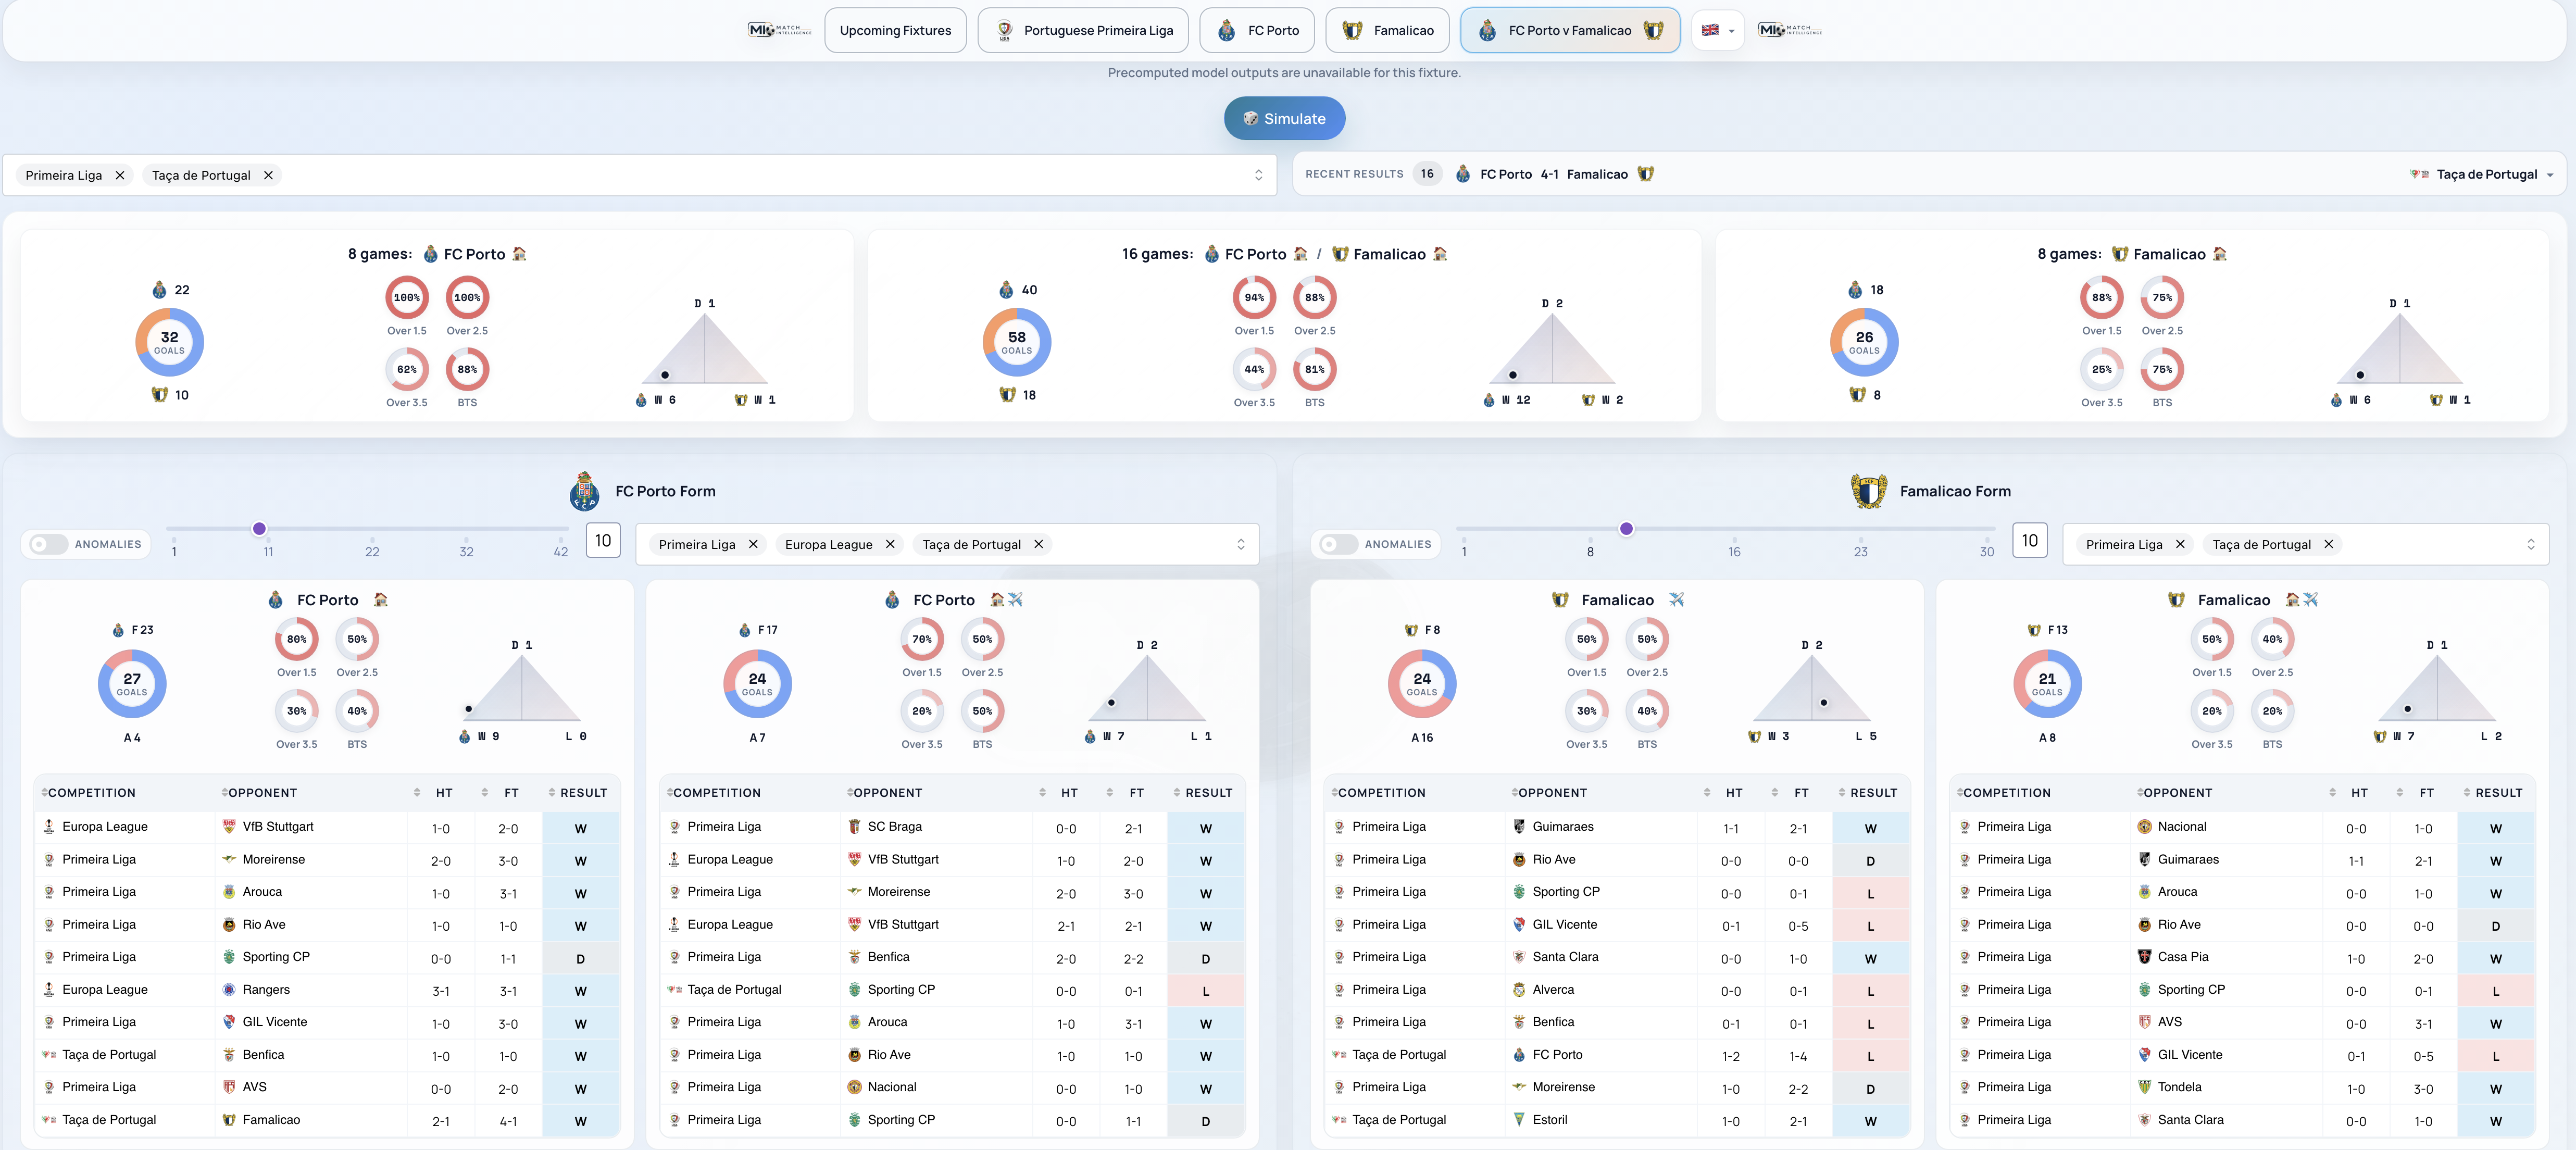Open the FC Porto team tab

click(x=1257, y=31)
